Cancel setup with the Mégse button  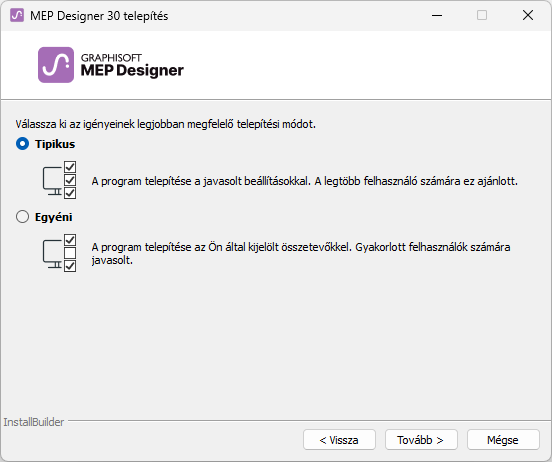[503, 439]
